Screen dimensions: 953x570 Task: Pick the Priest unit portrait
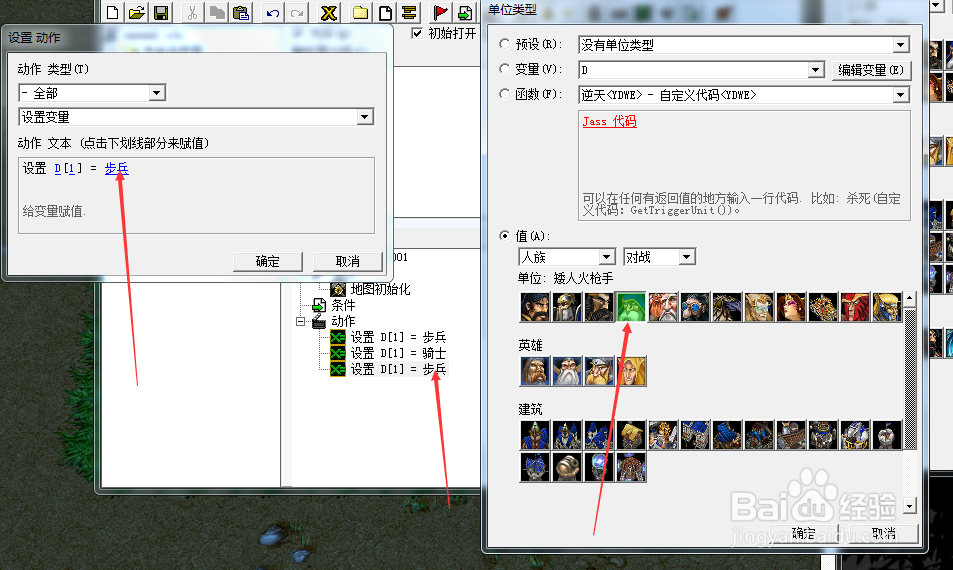point(759,307)
